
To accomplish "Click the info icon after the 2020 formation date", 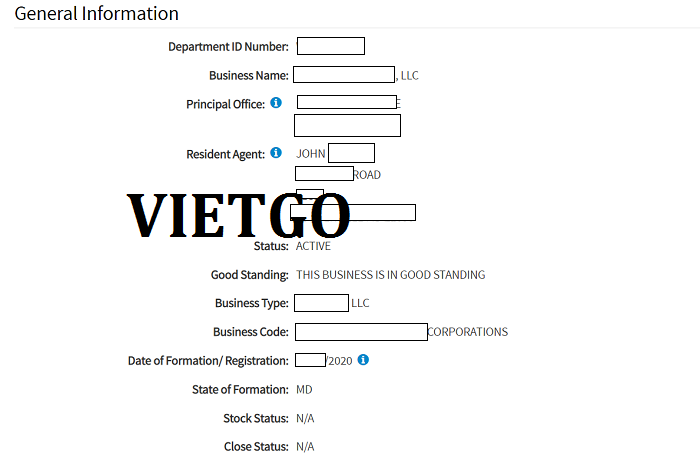I will coord(363,359).
